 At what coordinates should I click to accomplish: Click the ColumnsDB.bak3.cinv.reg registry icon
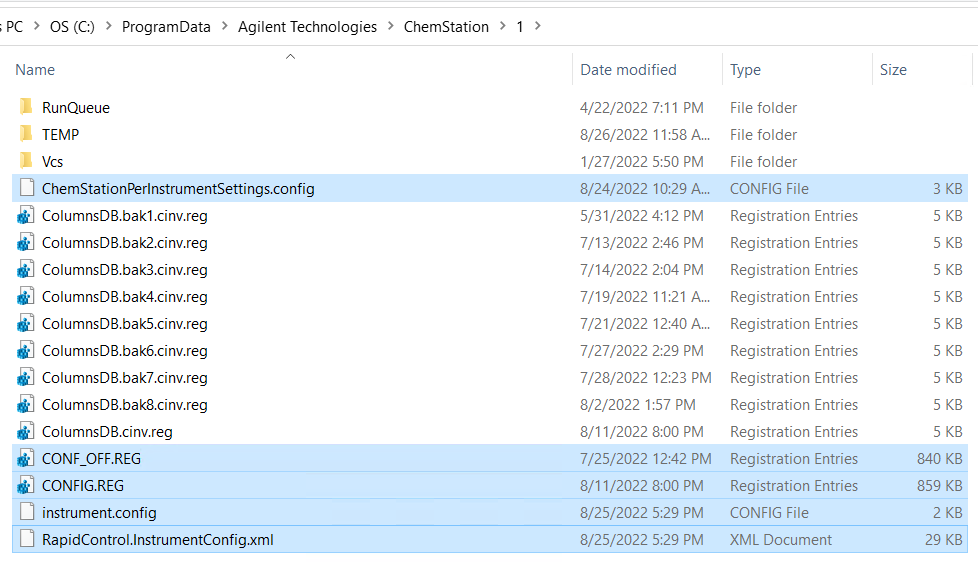pyautogui.click(x=25, y=269)
